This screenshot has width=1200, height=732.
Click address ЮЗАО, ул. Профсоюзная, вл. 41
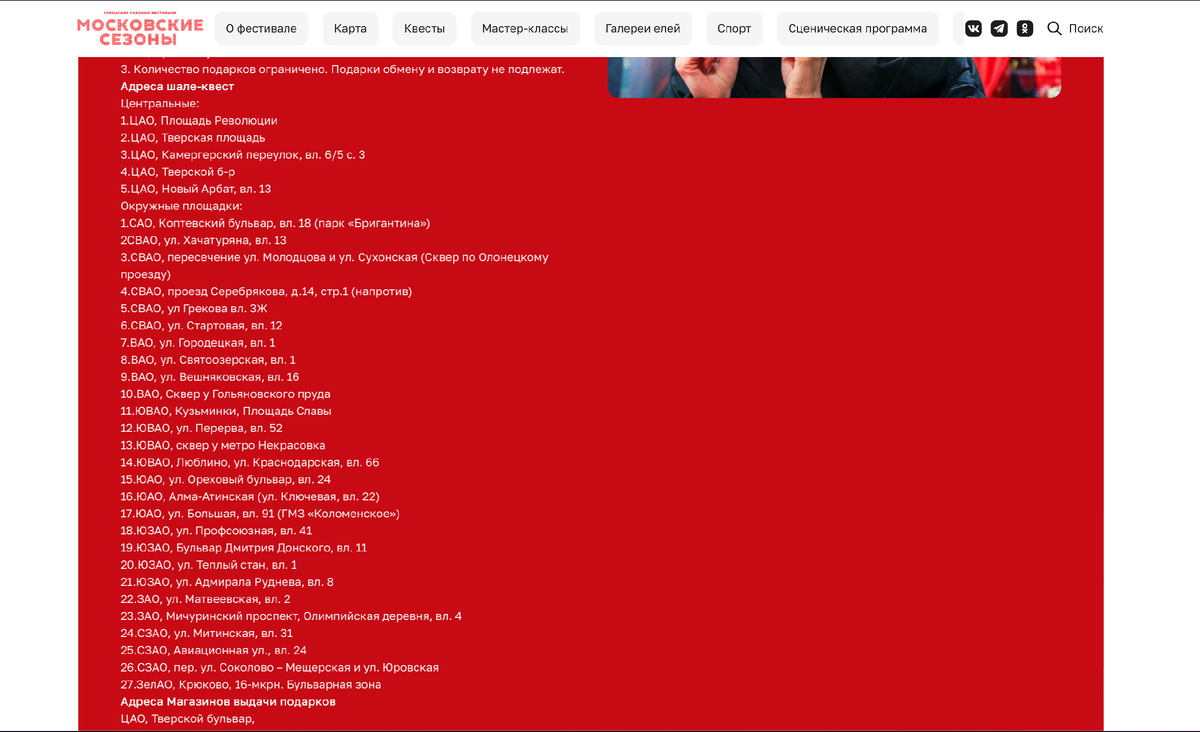[x=216, y=530]
